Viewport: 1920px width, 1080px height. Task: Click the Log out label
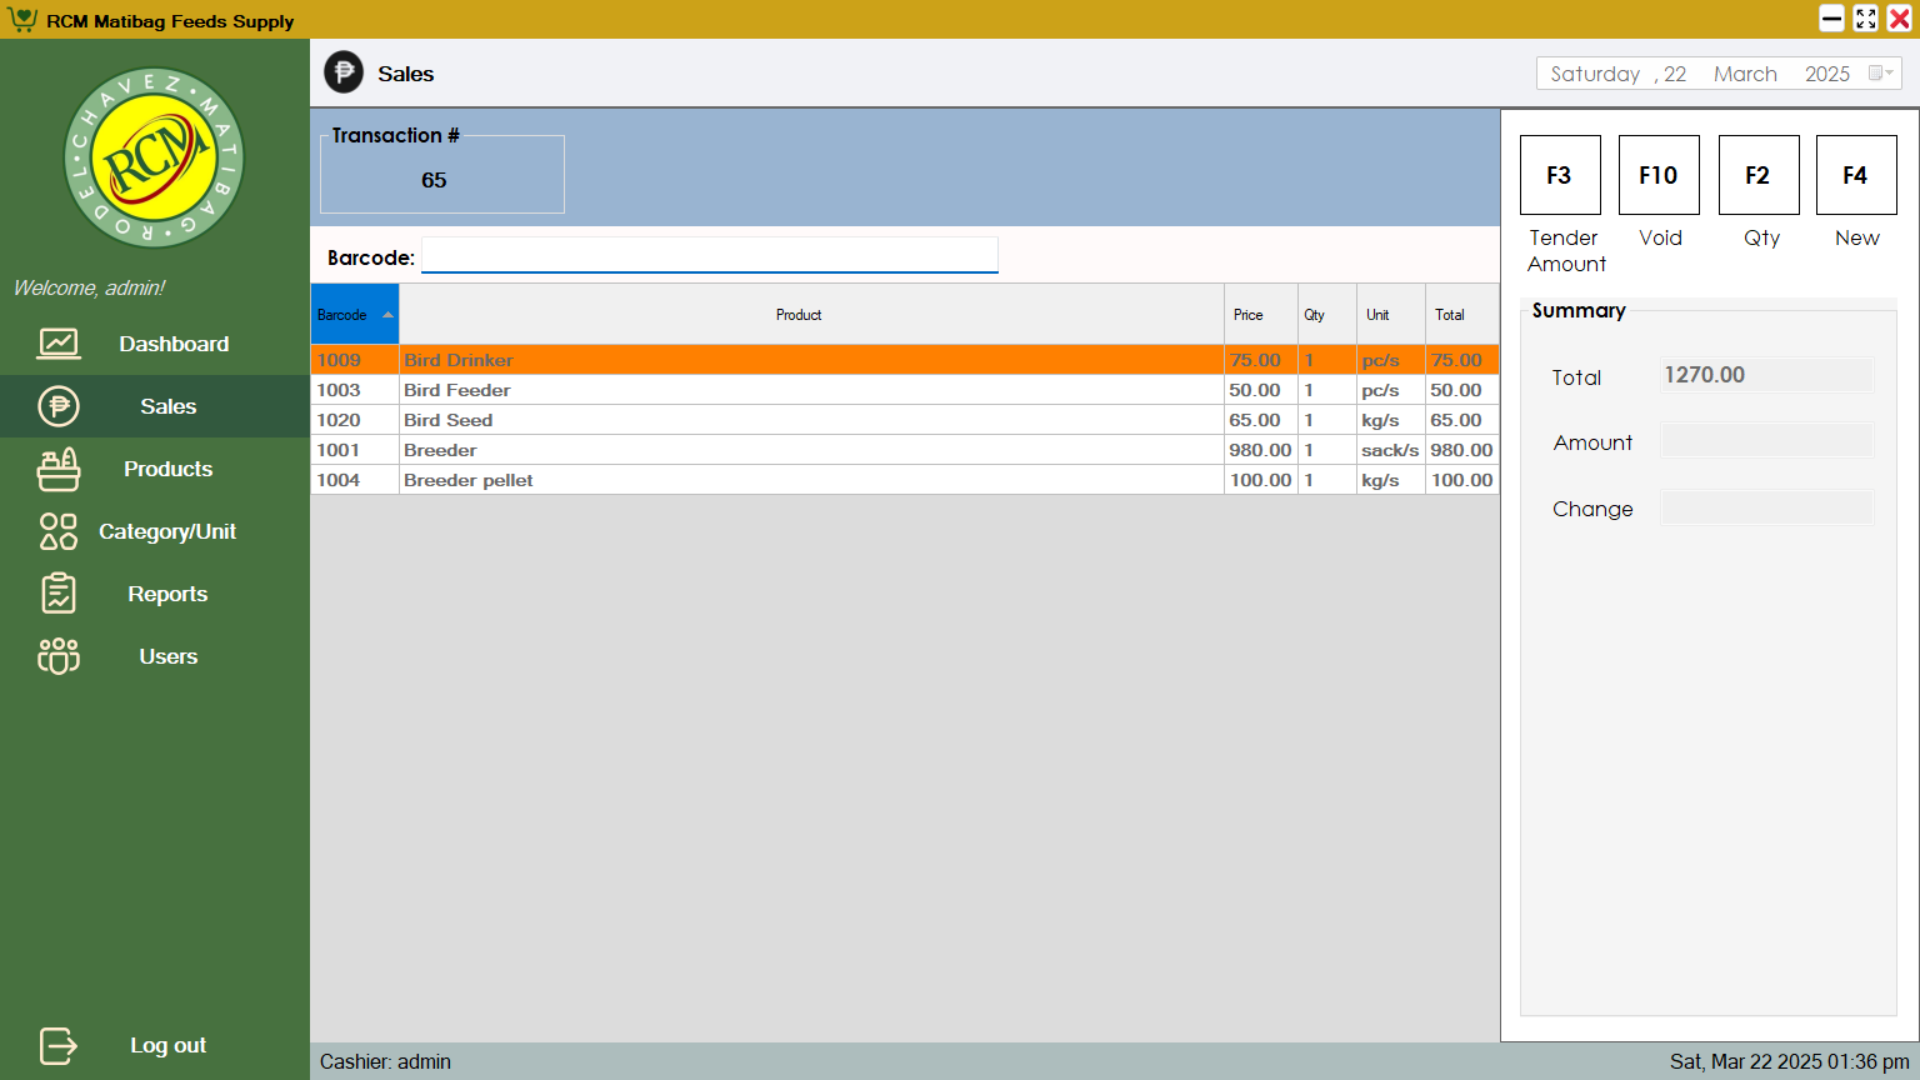pyautogui.click(x=168, y=1046)
